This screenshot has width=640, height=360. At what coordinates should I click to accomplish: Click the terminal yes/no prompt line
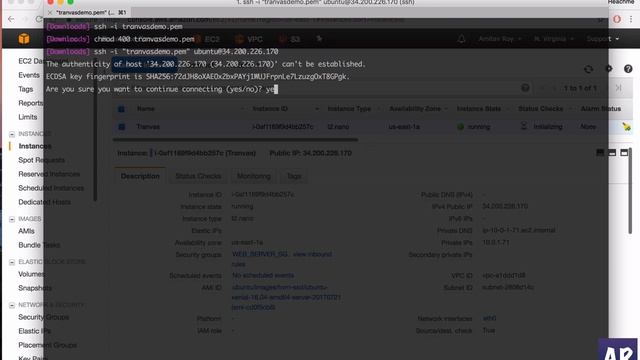click(162, 89)
